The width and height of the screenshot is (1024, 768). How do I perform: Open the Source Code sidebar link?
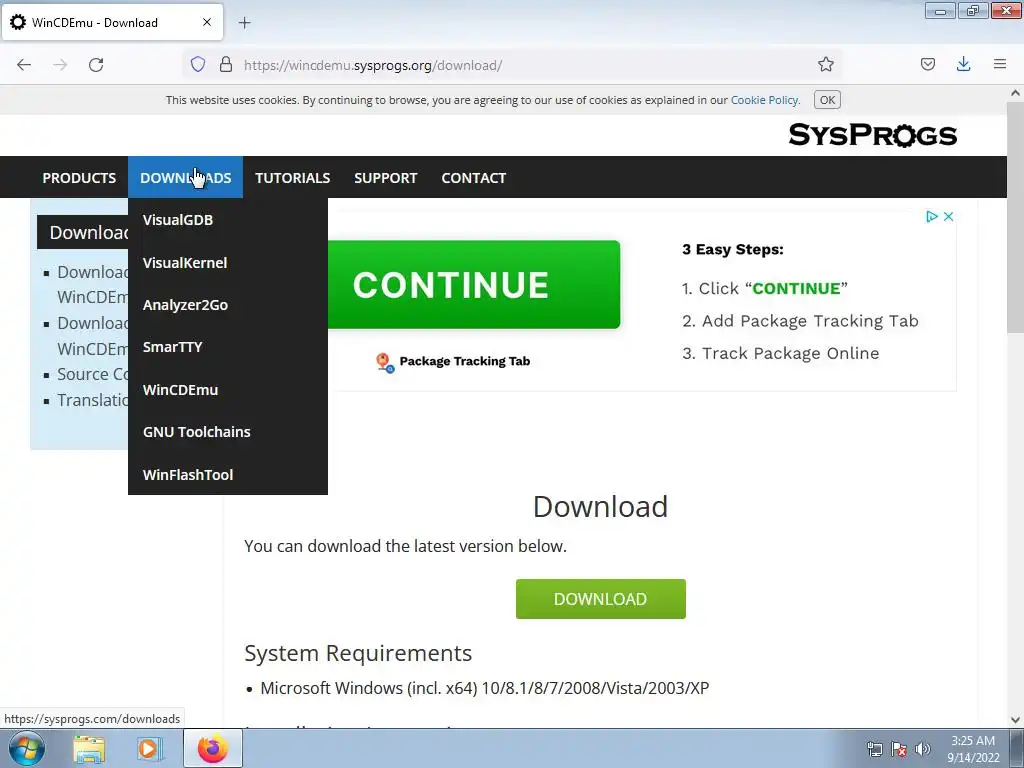92,374
